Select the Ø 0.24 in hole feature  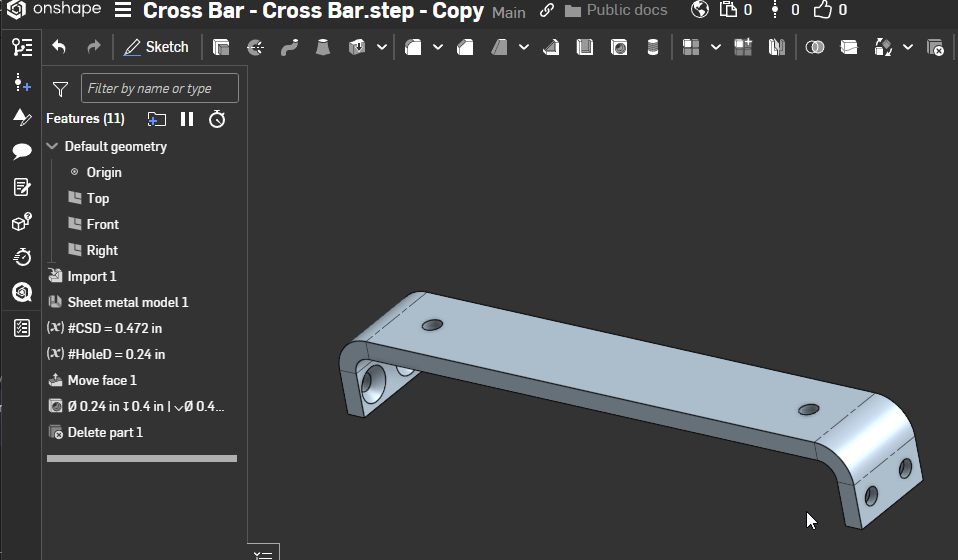pos(145,406)
